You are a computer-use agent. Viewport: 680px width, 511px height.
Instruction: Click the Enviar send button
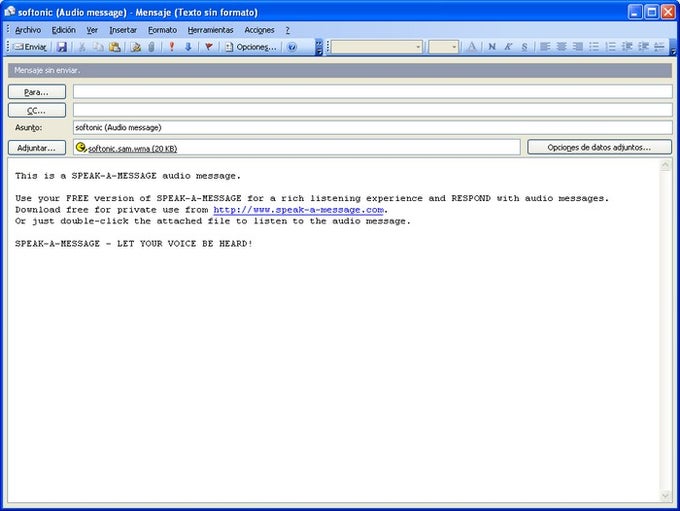point(30,47)
